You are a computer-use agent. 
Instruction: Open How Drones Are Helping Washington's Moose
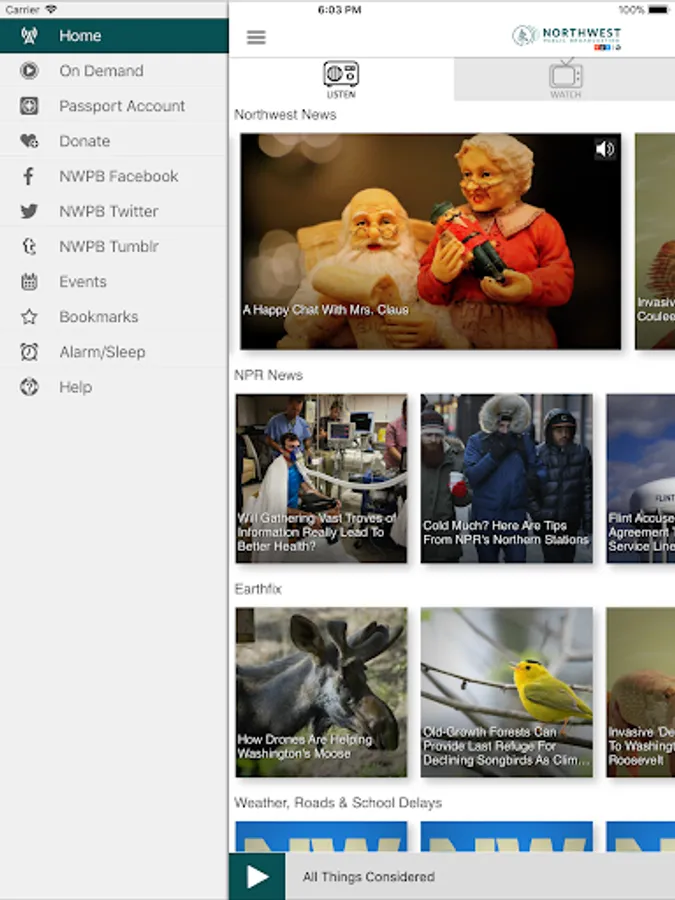click(x=321, y=692)
